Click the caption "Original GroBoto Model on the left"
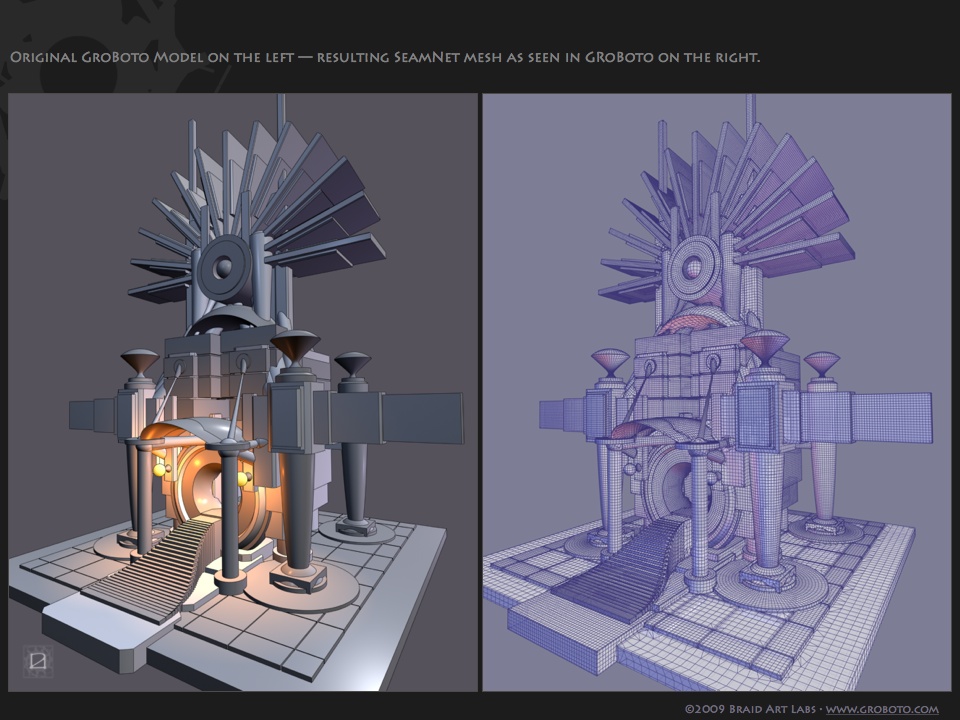The height and width of the screenshot is (720, 960). click(152, 58)
